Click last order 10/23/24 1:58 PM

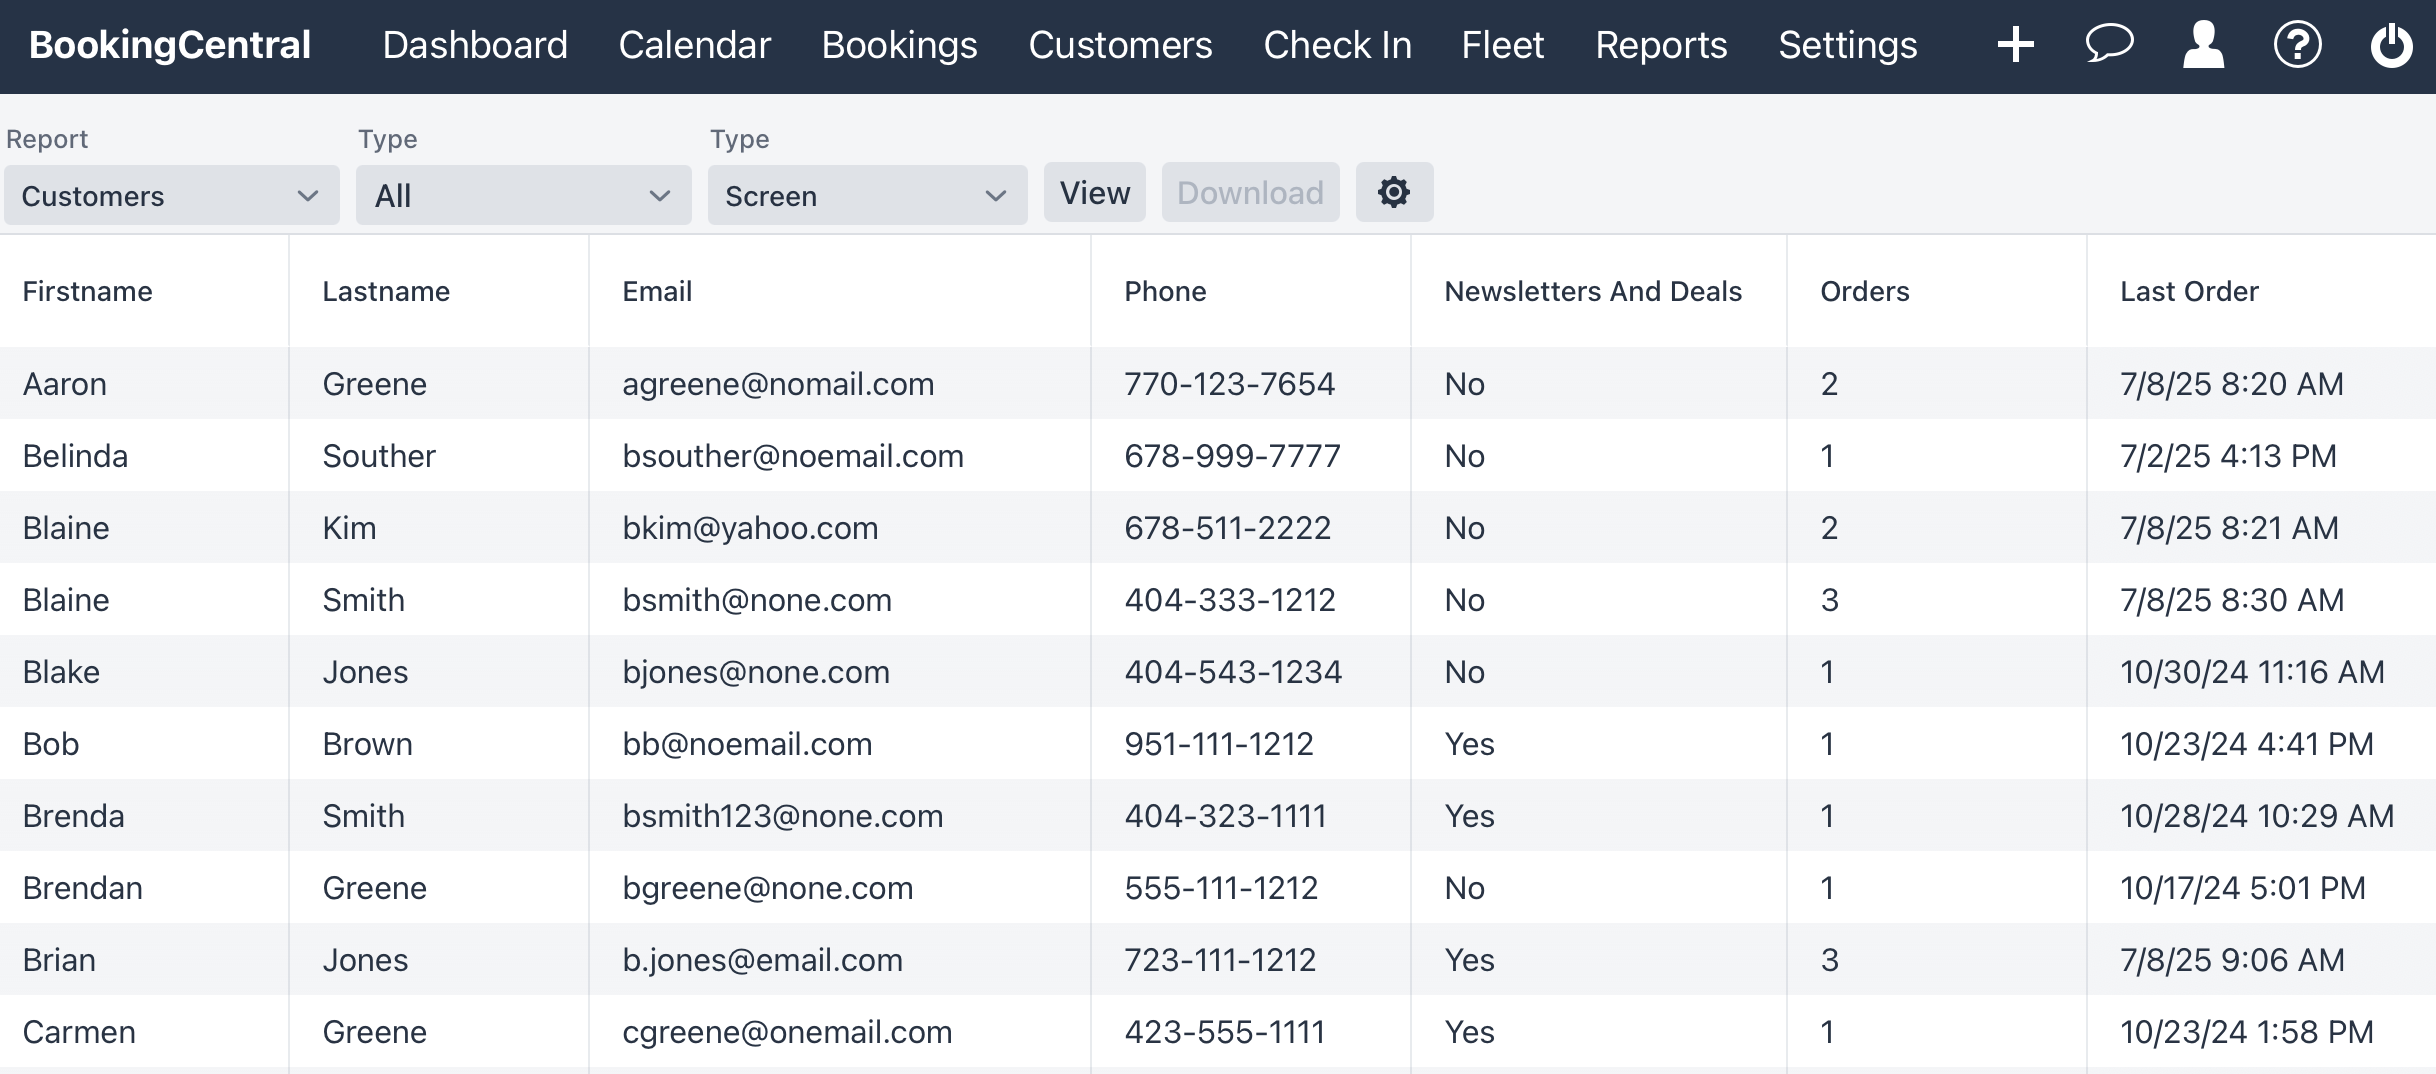[2246, 1032]
